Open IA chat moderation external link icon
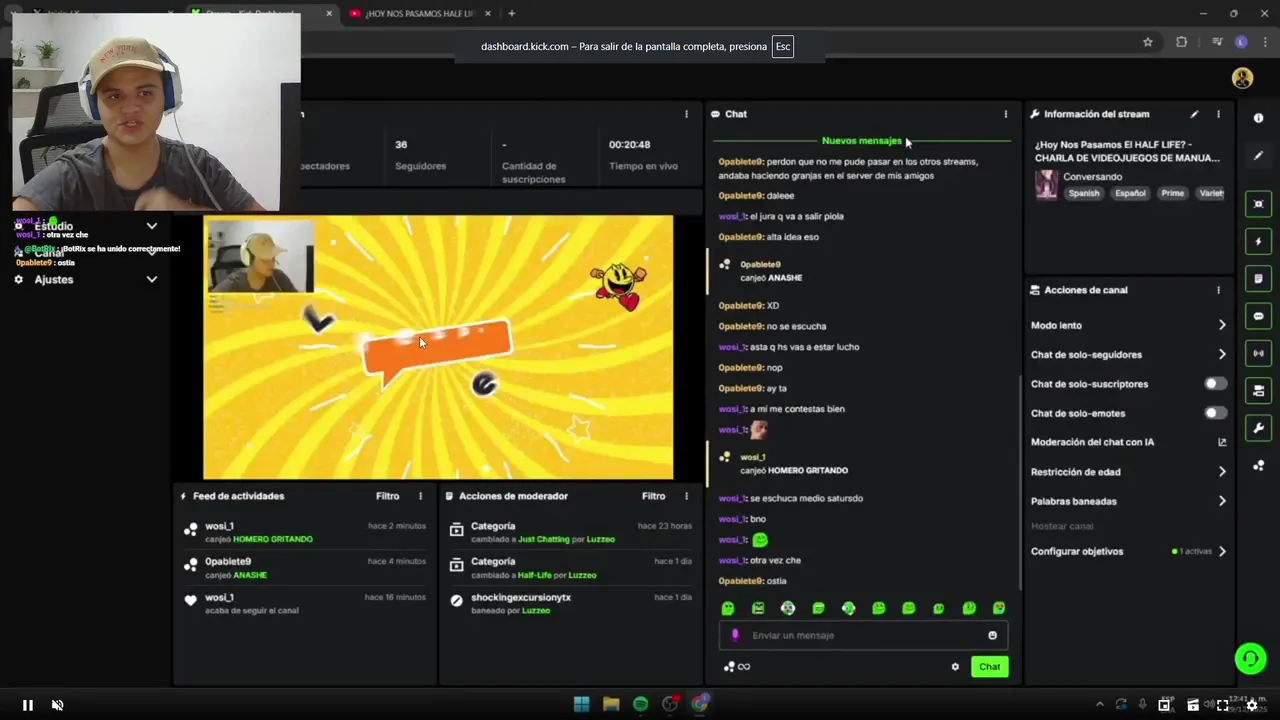The width and height of the screenshot is (1280, 720). tap(1222, 442)
